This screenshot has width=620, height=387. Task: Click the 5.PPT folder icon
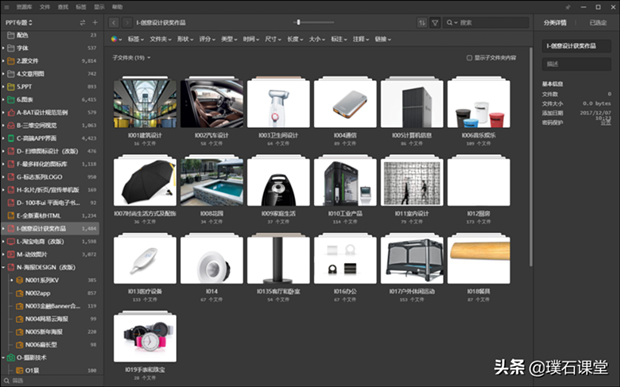click(11, 87)
